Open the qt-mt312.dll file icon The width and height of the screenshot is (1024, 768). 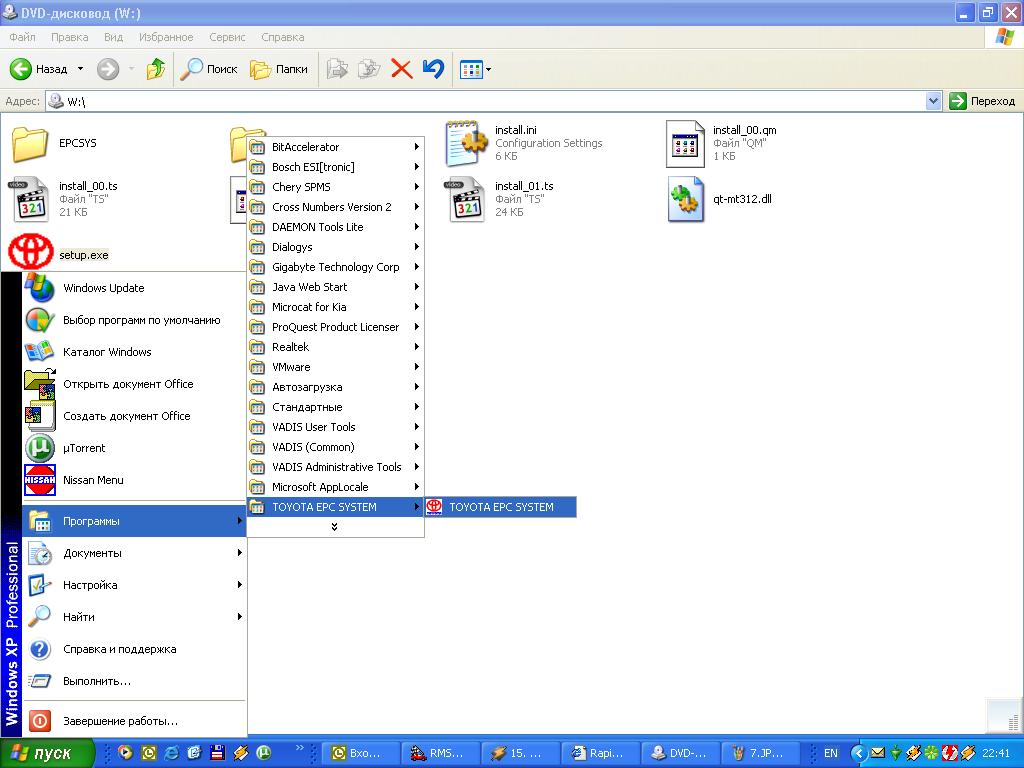click(686, 200)
